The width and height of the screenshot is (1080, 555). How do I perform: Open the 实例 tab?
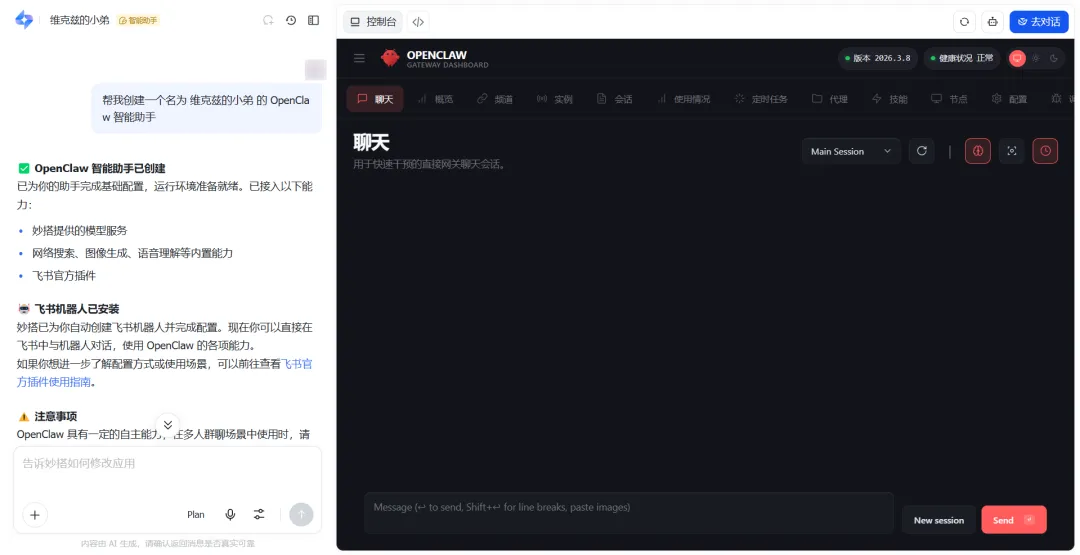click(554, 99)
